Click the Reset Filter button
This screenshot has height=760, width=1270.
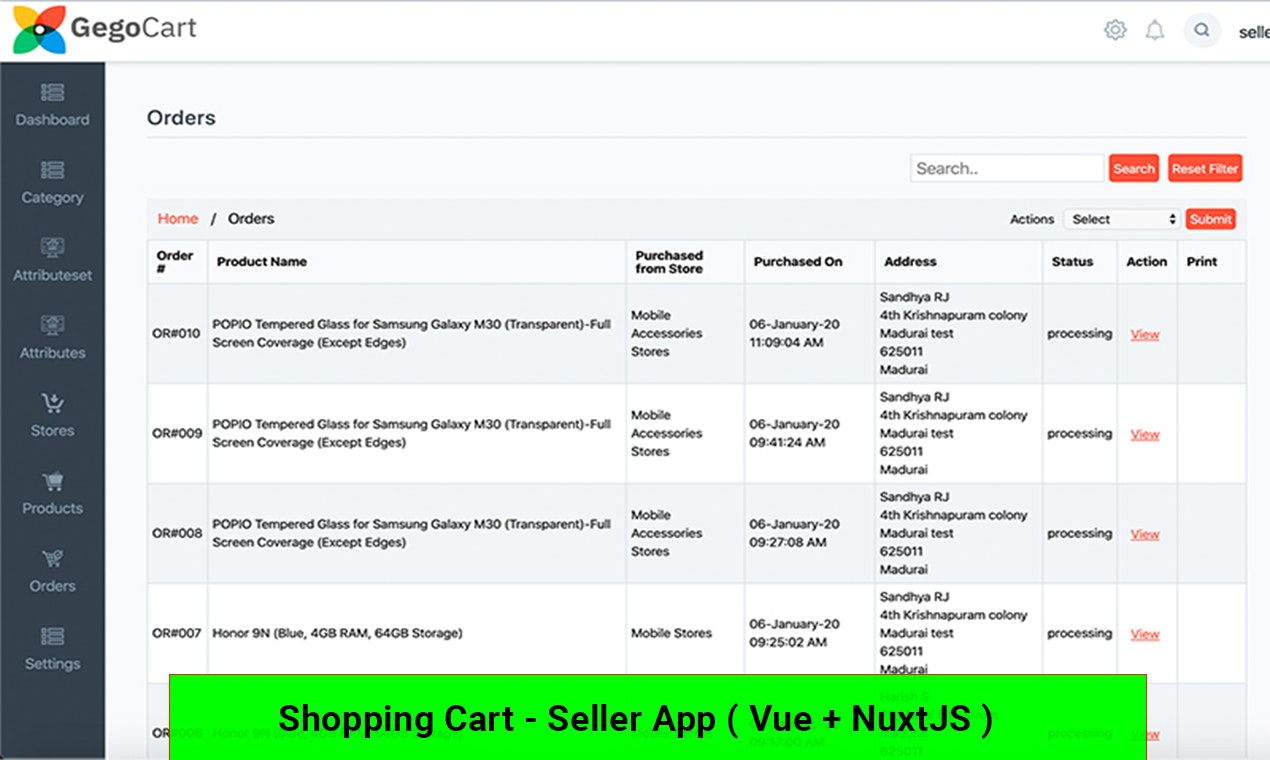tap(1205, 168)
